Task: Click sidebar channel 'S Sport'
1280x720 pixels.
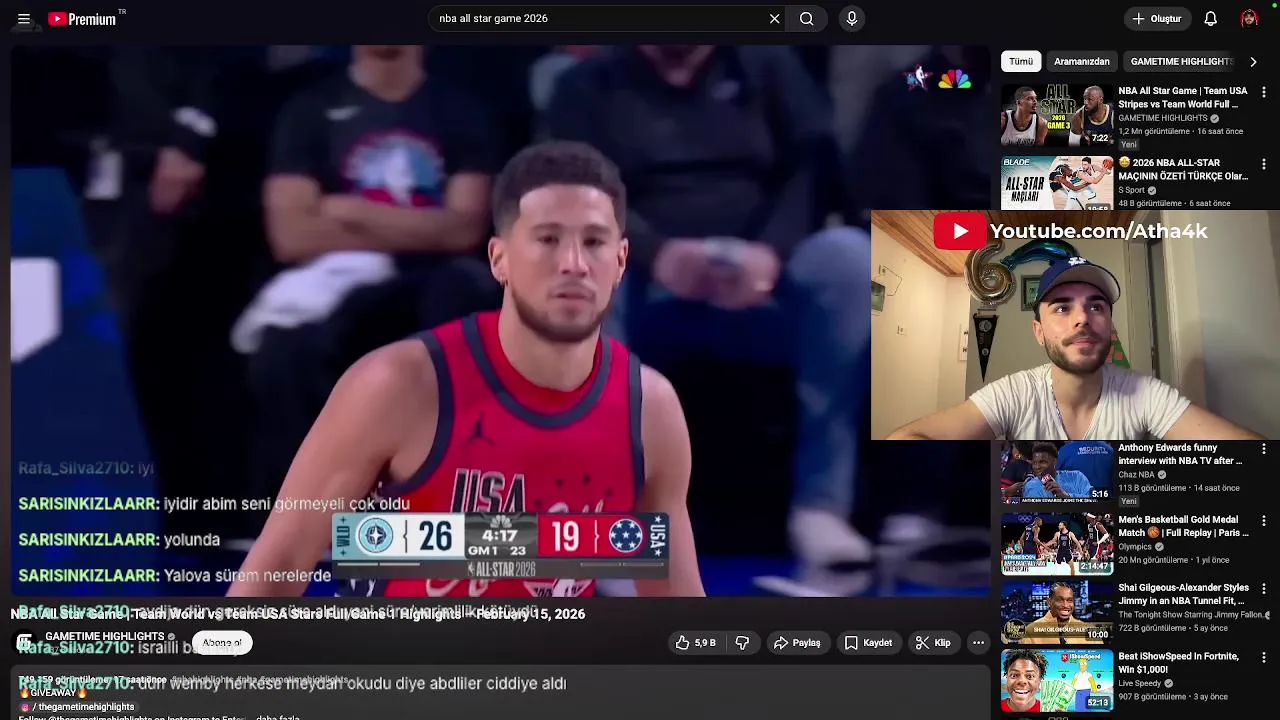Action: click(x=1131, y=190)
